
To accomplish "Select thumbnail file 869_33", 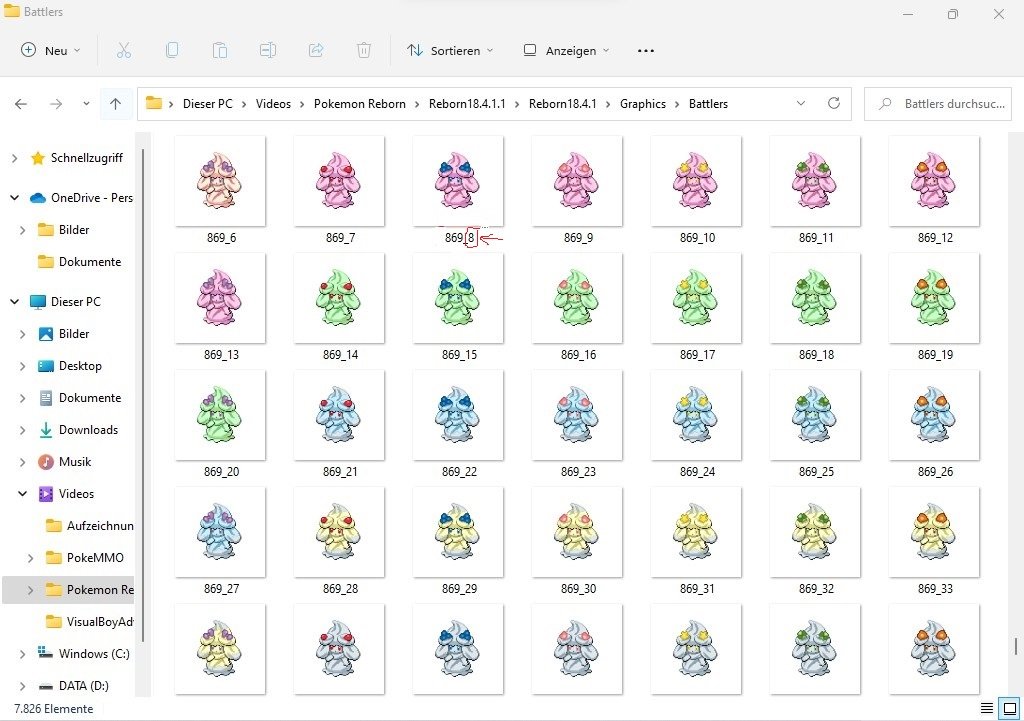I will tap(934, 532).
